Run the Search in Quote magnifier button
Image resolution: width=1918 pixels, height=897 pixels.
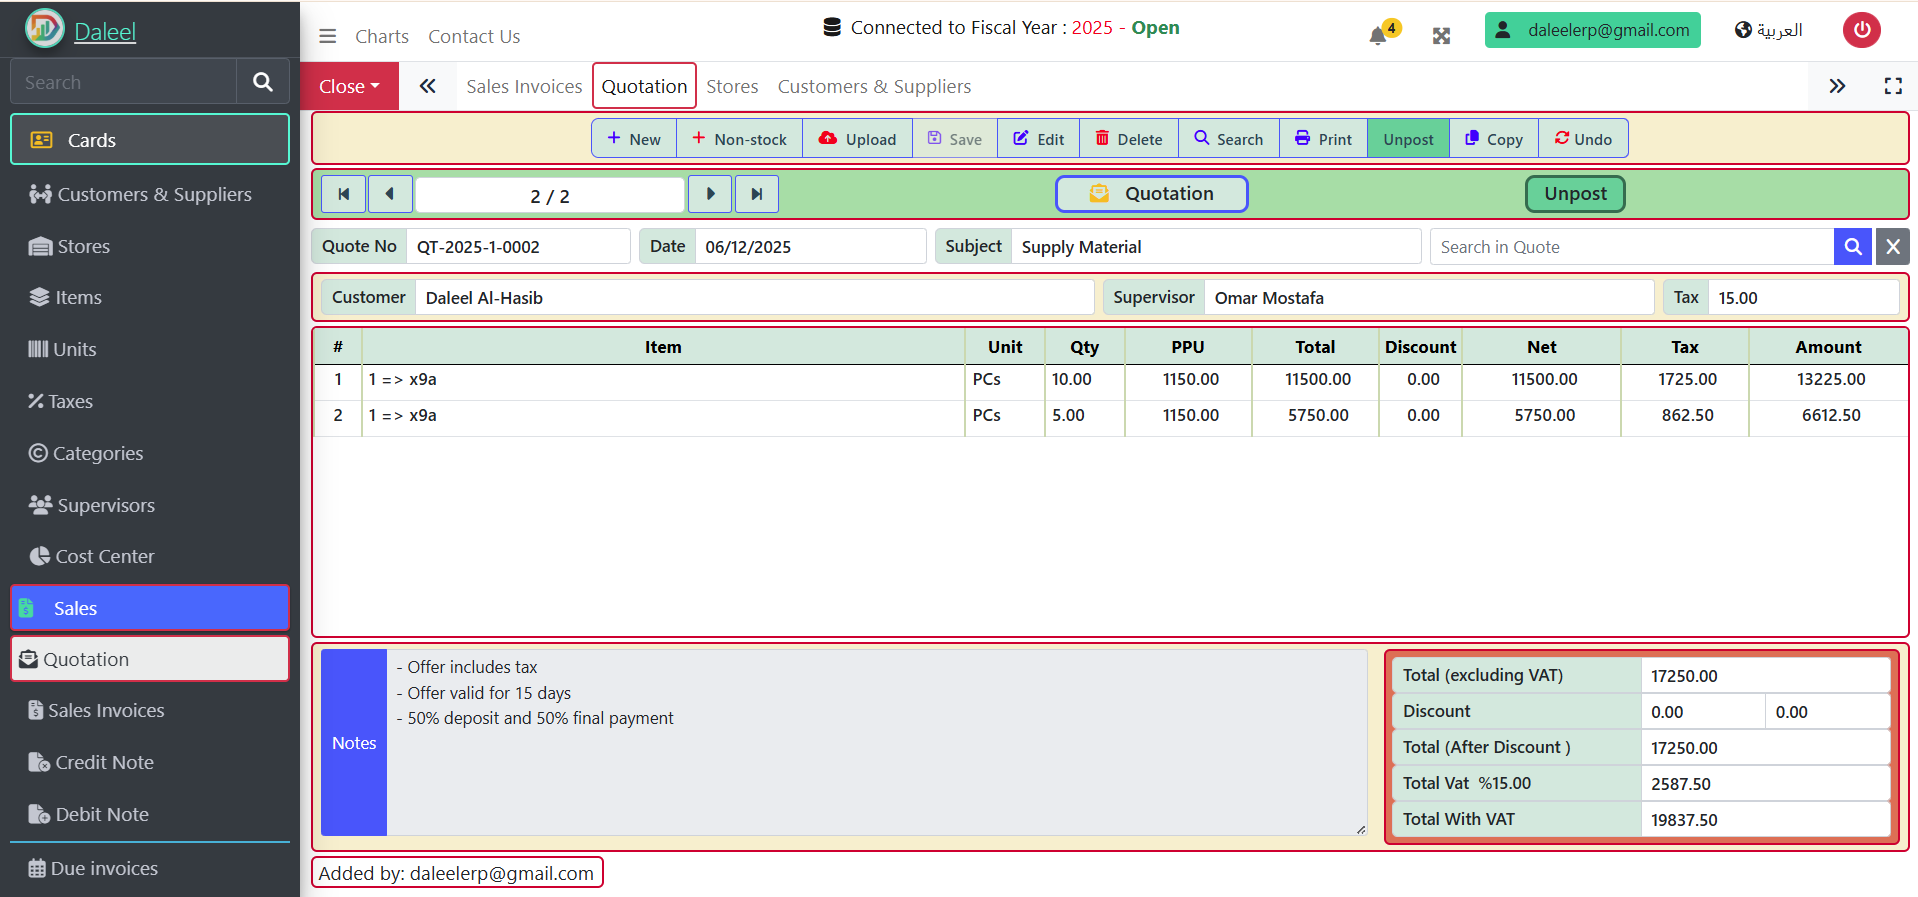pyautogui.click(x=1852, y=247)
